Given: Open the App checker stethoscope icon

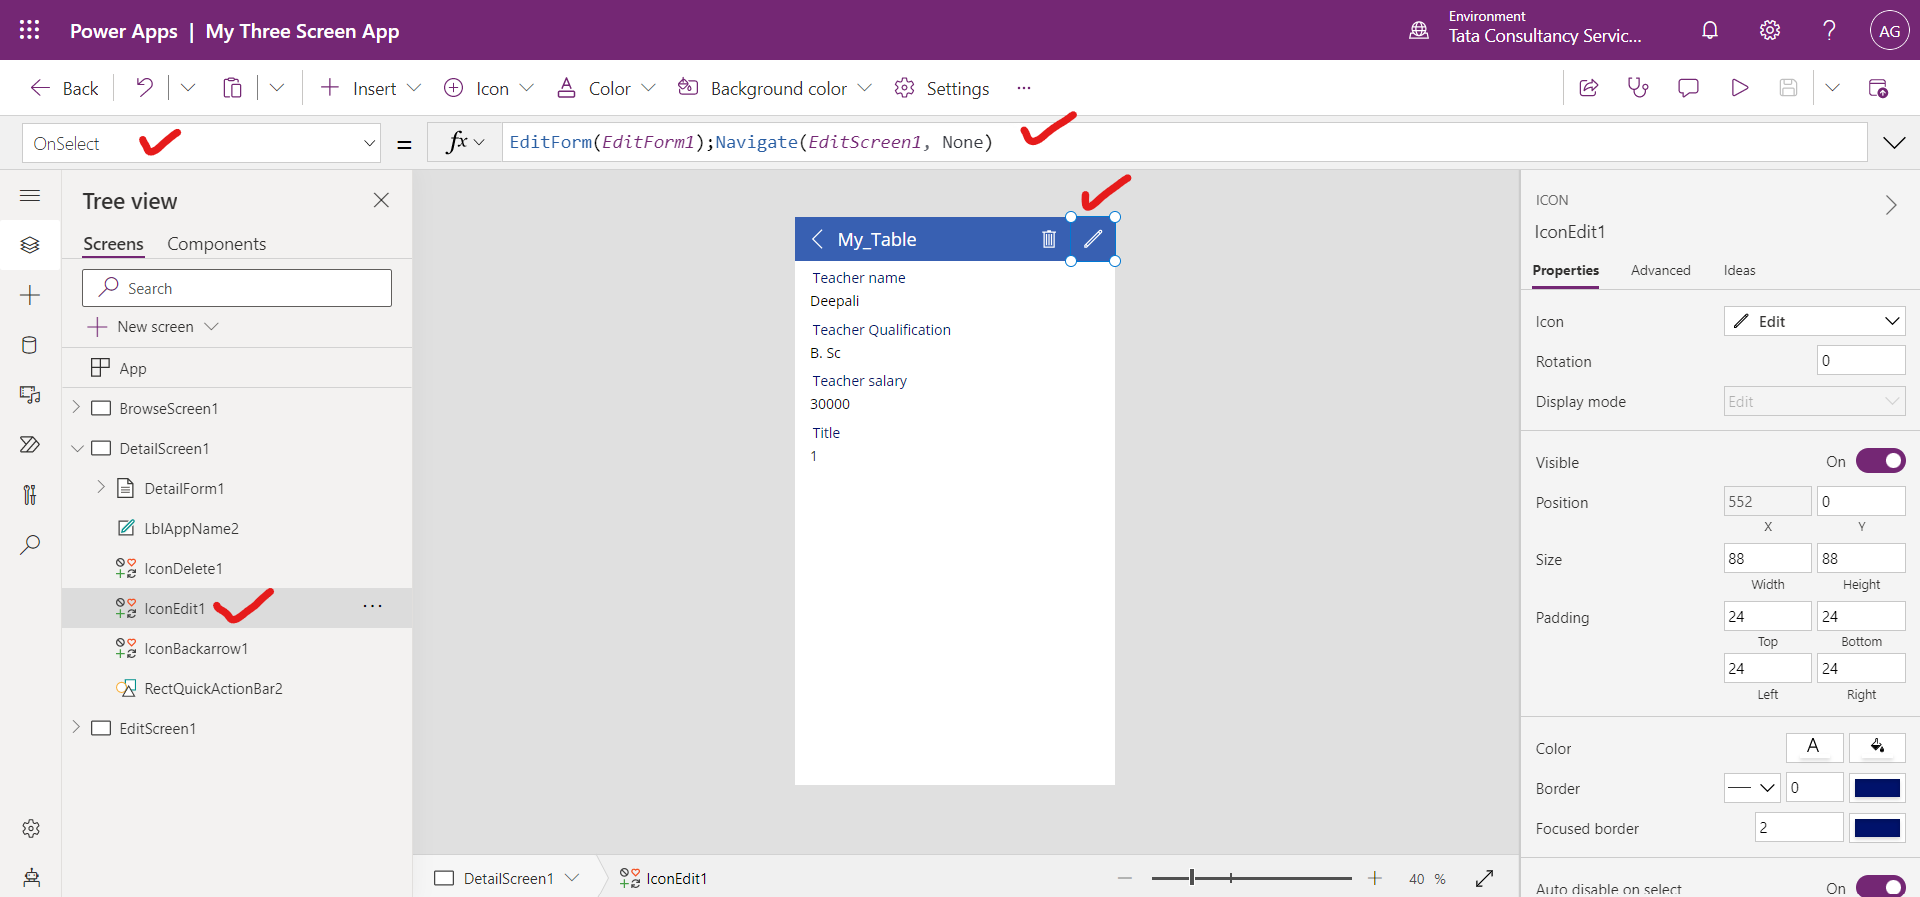Looking at the screenshot, I should click(1638, 88).
